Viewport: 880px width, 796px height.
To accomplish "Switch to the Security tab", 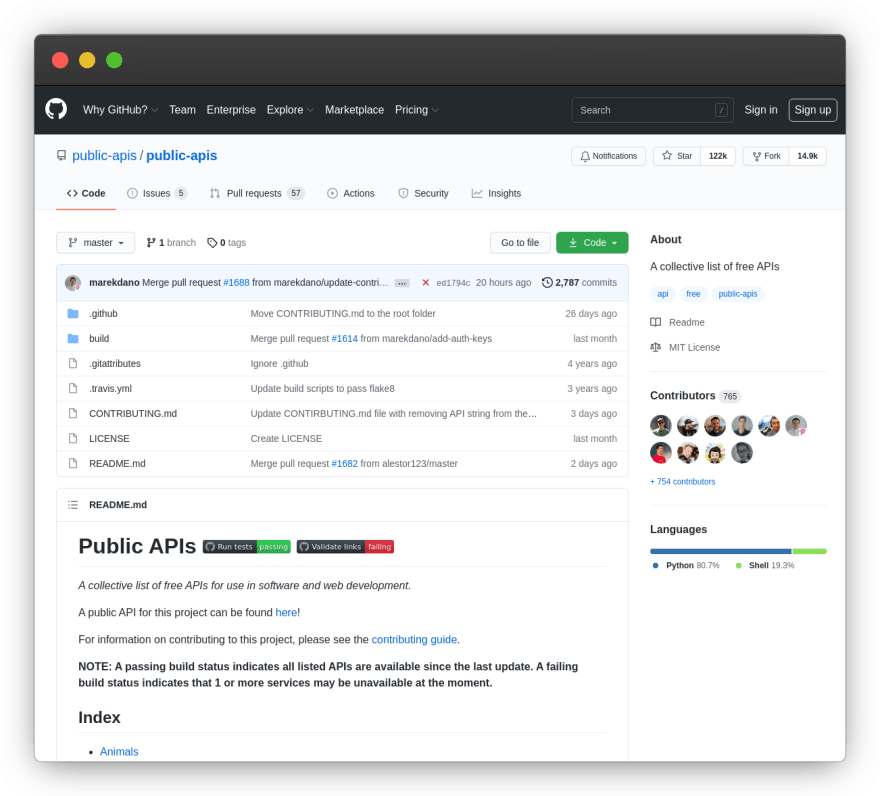I will tap(424, 193).
